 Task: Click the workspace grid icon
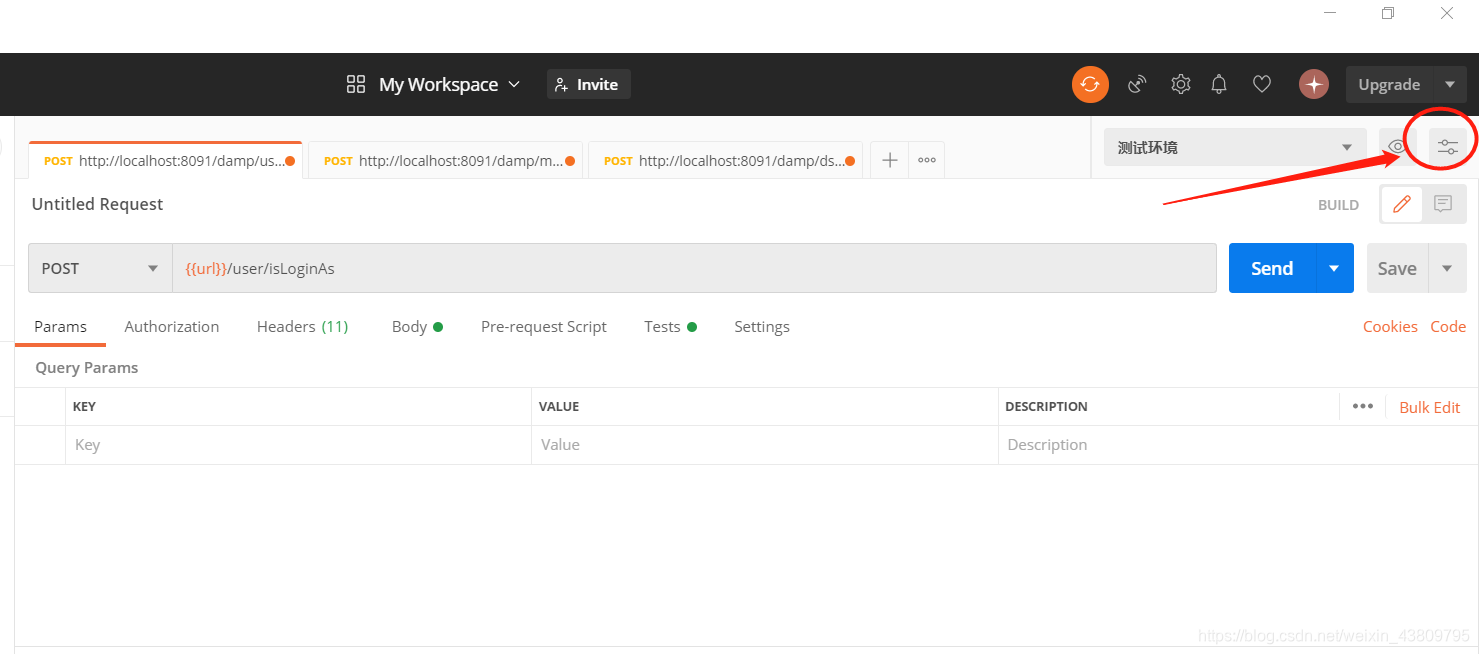356,85
